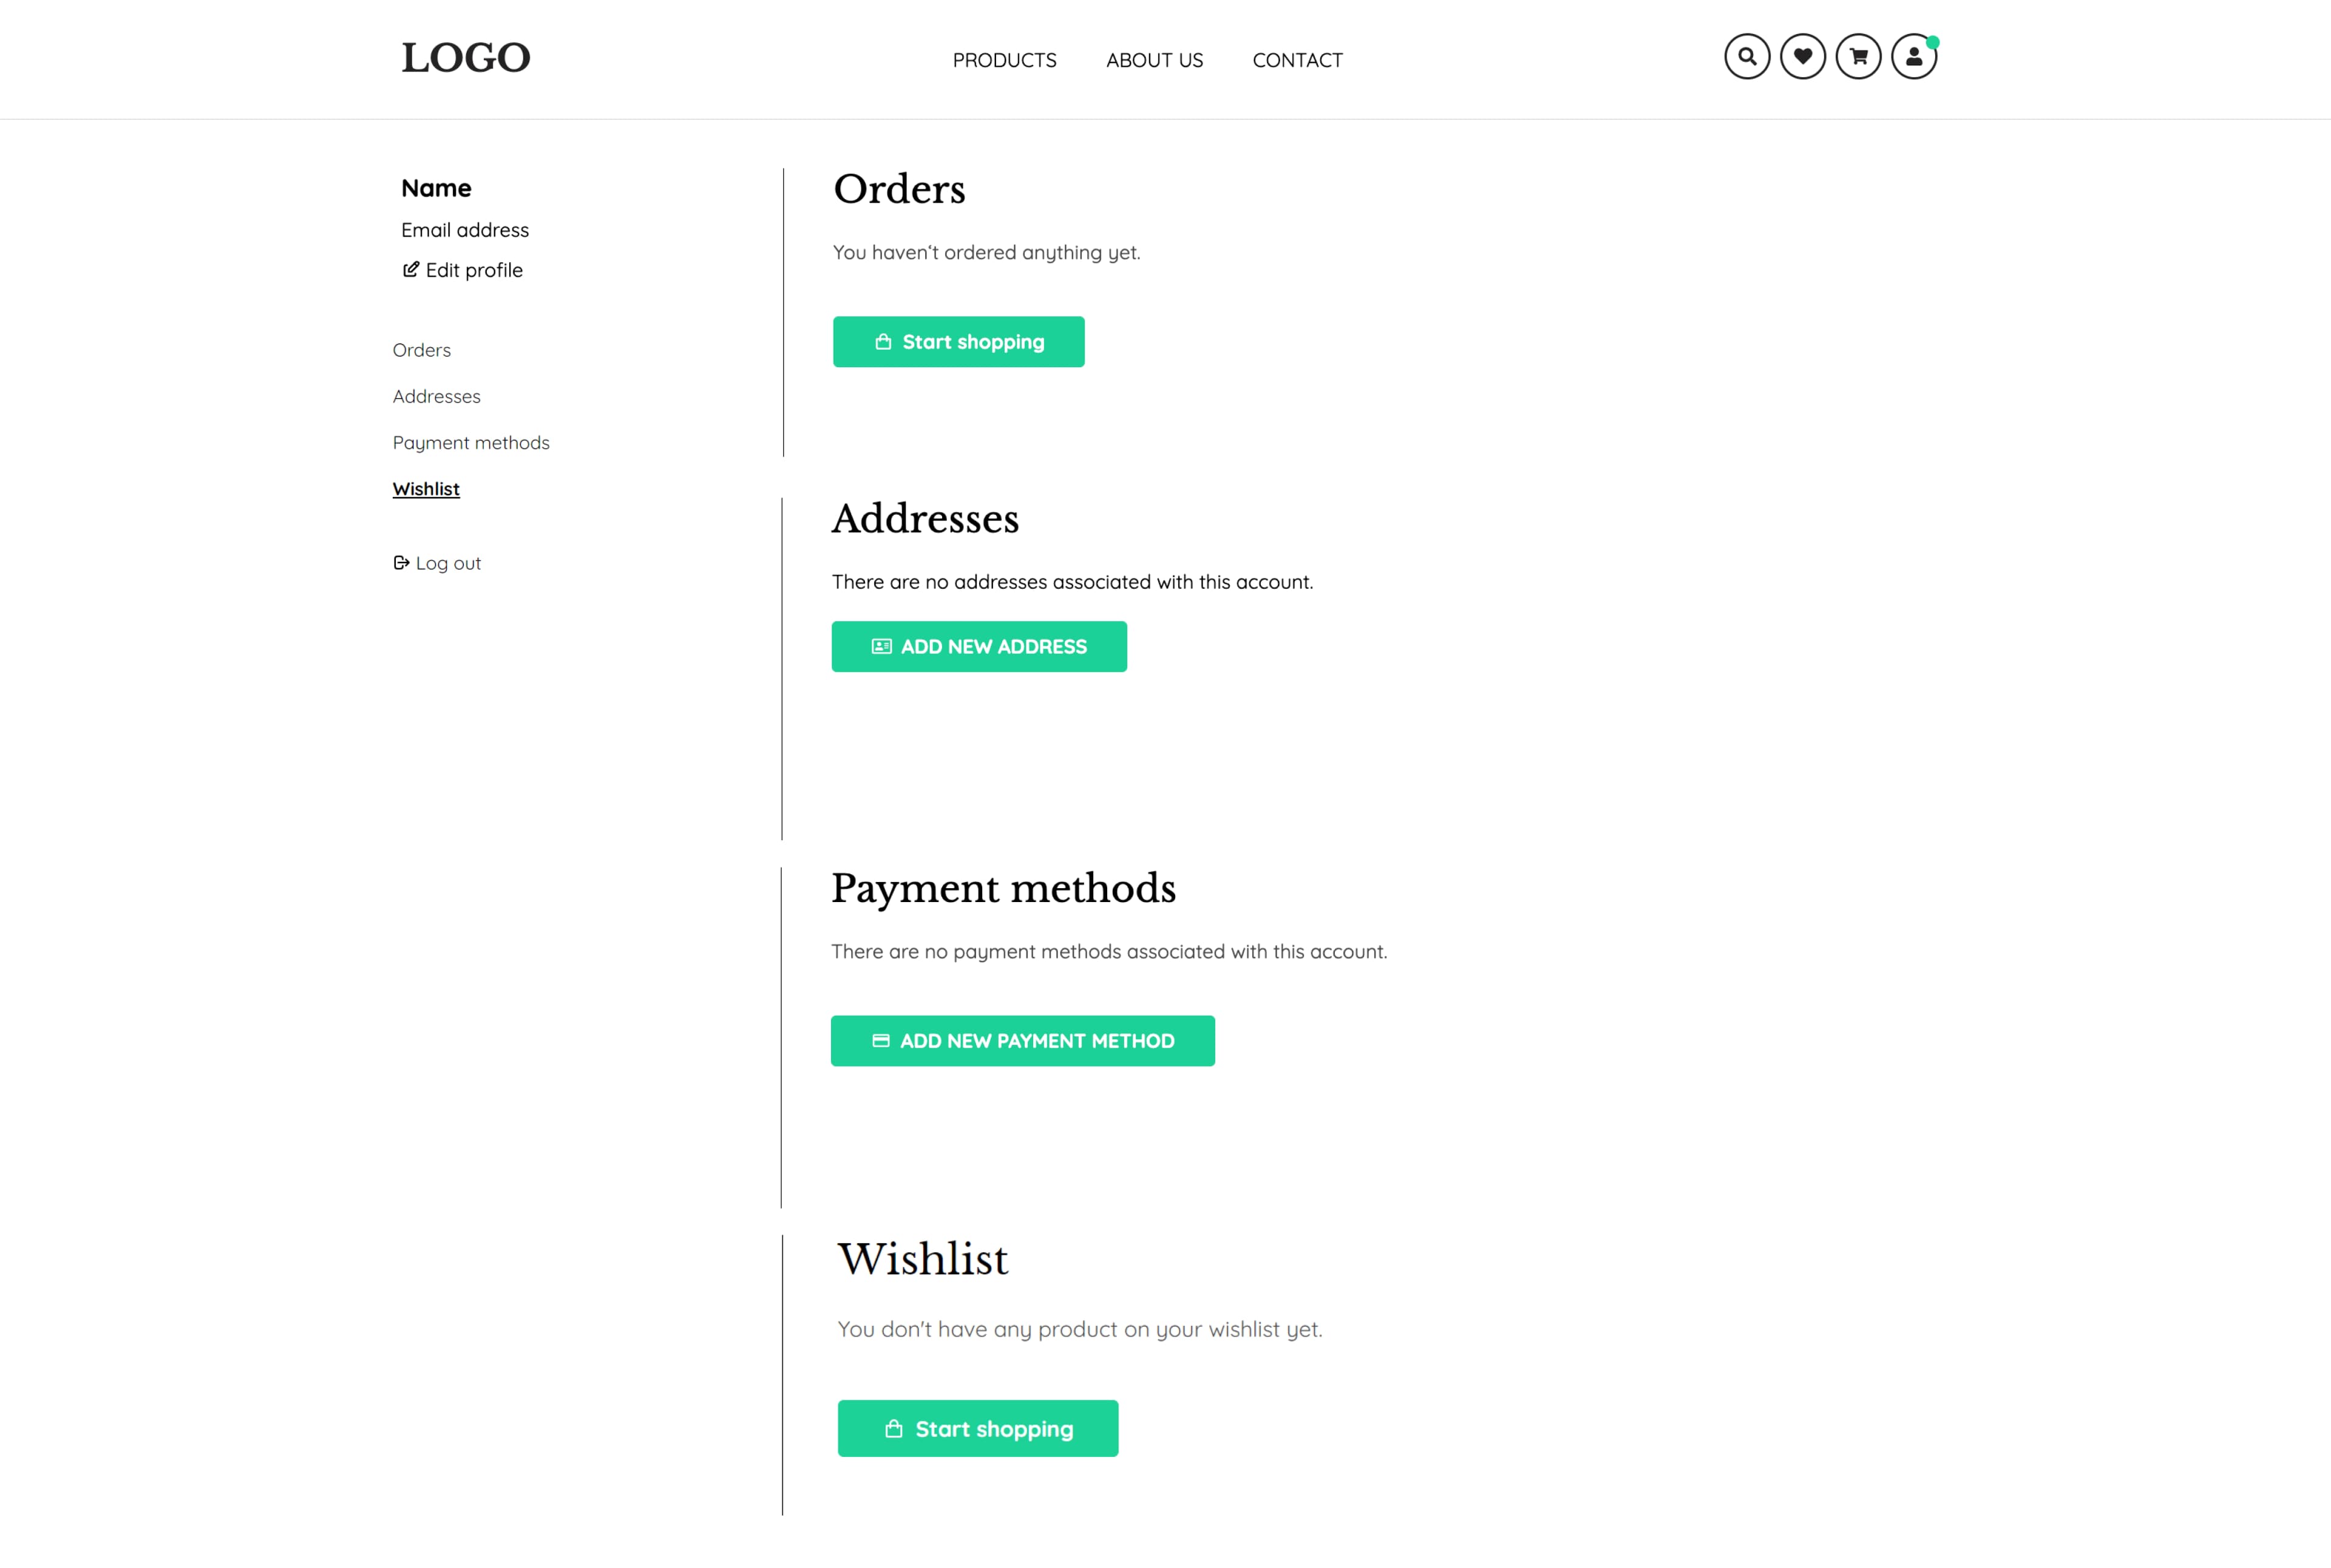
Task: Click the user account icon with notification dot
Action: (x=1913, y=57)
